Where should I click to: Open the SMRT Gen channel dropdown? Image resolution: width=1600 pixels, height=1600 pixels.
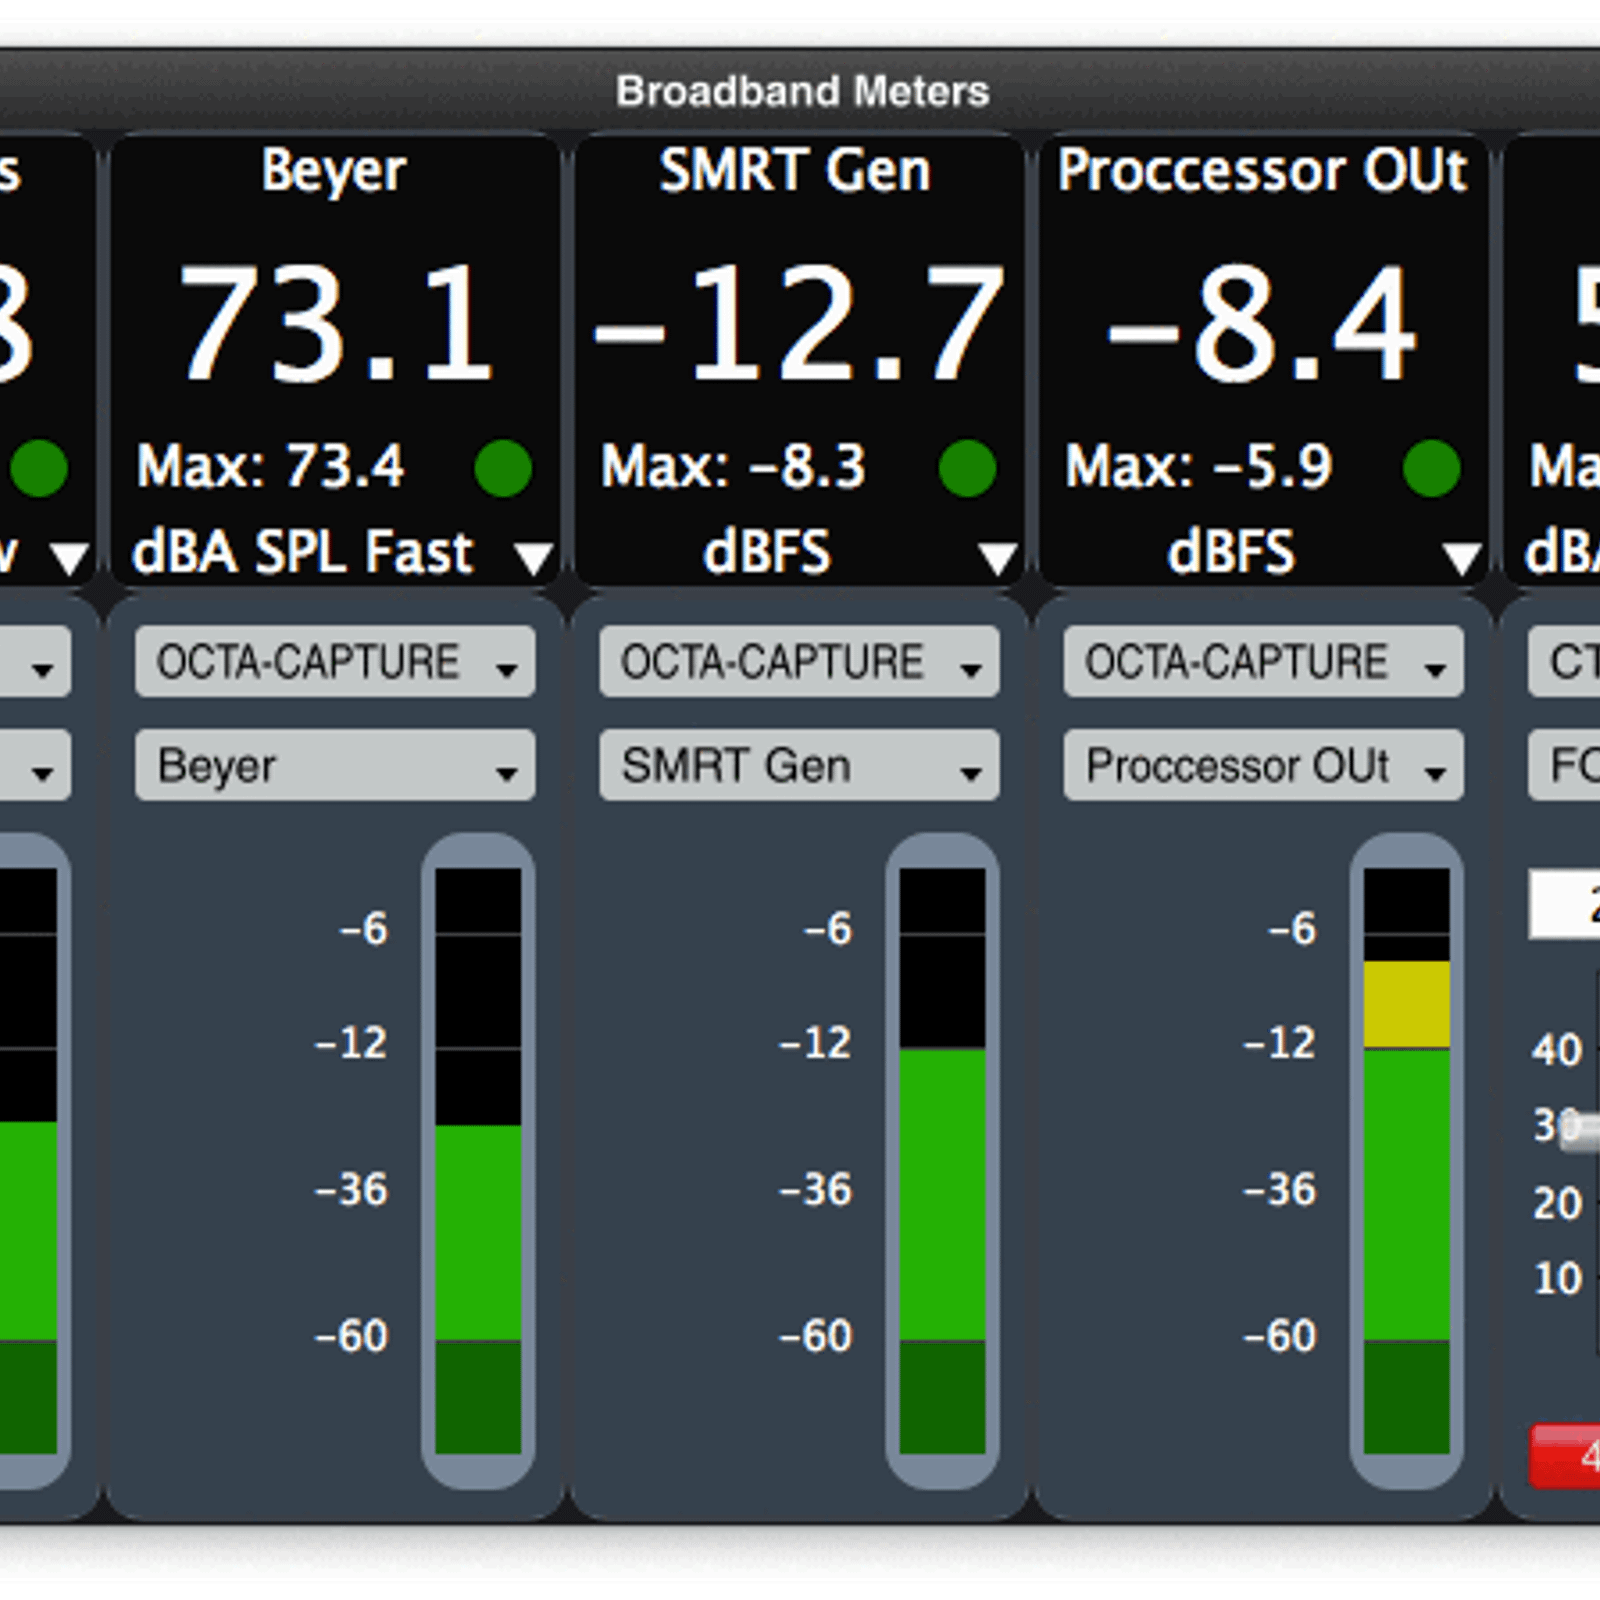(798, 766)
